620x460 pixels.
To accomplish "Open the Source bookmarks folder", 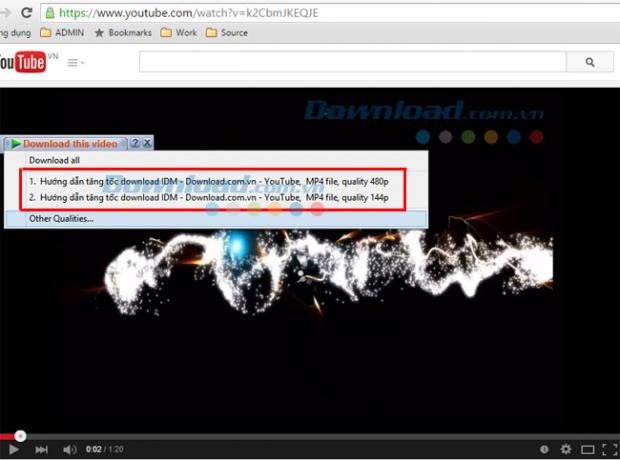I will 227,32.
